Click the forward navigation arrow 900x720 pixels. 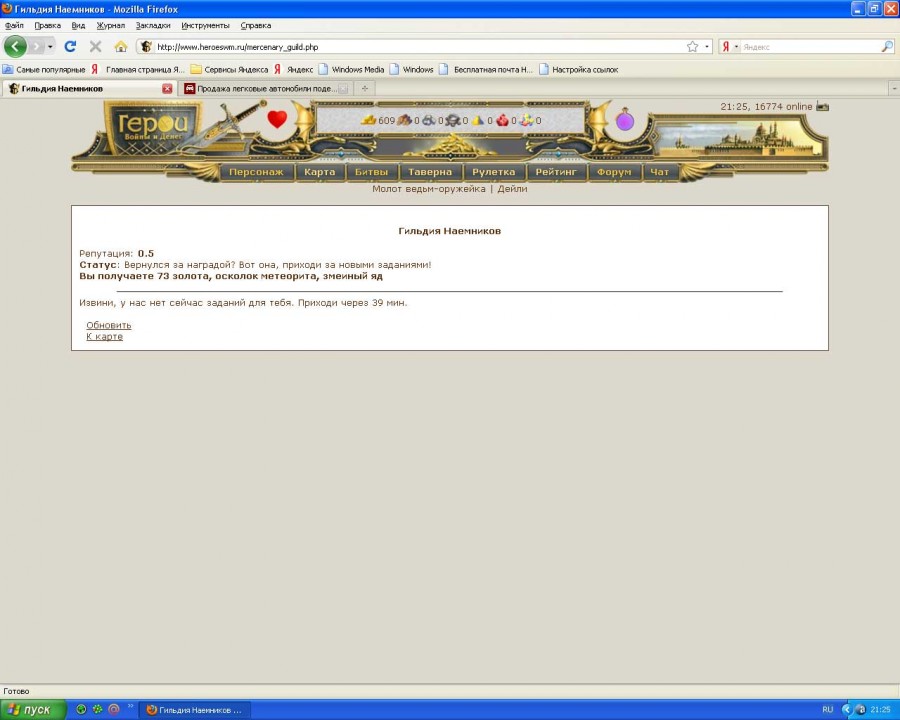pos(36,47)
